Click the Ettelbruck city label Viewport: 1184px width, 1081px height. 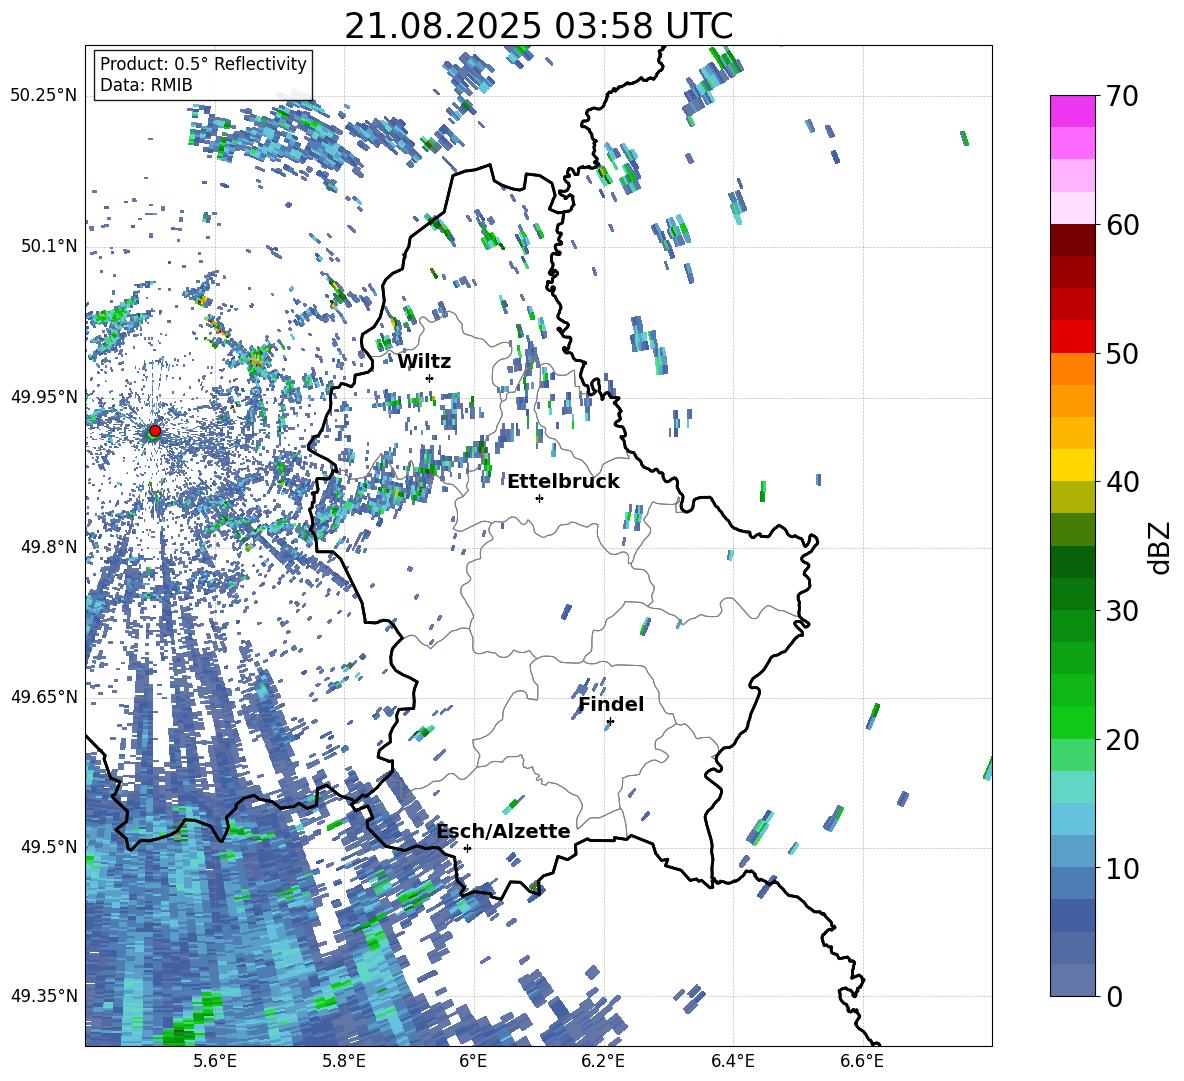563,482
